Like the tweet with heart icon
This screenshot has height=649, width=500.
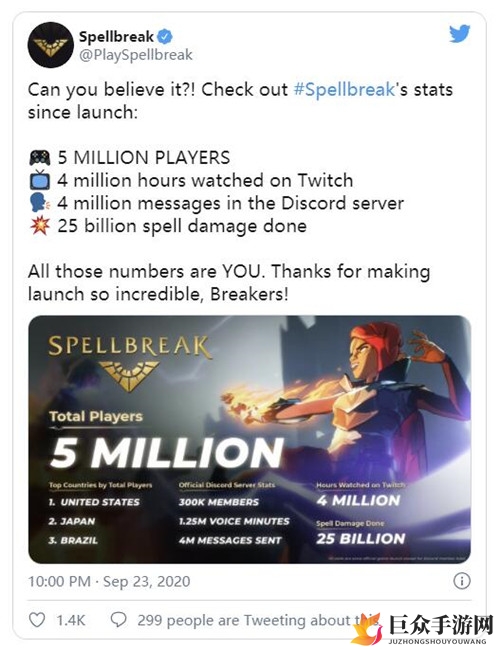pos(37,620)
